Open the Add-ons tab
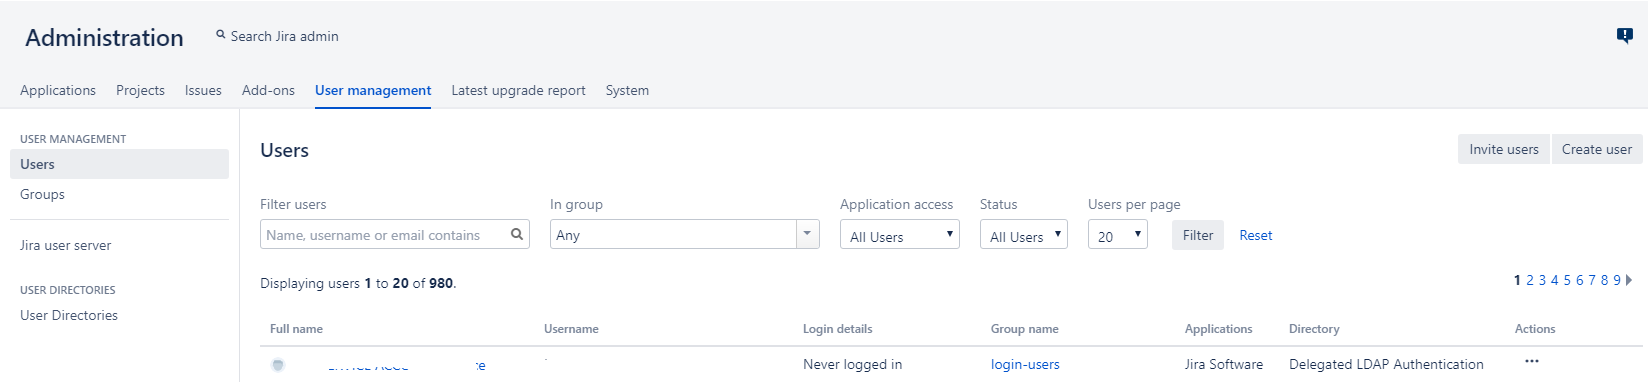The width and height of the screenshot is (1648, 382). click(x=268, y=90)
